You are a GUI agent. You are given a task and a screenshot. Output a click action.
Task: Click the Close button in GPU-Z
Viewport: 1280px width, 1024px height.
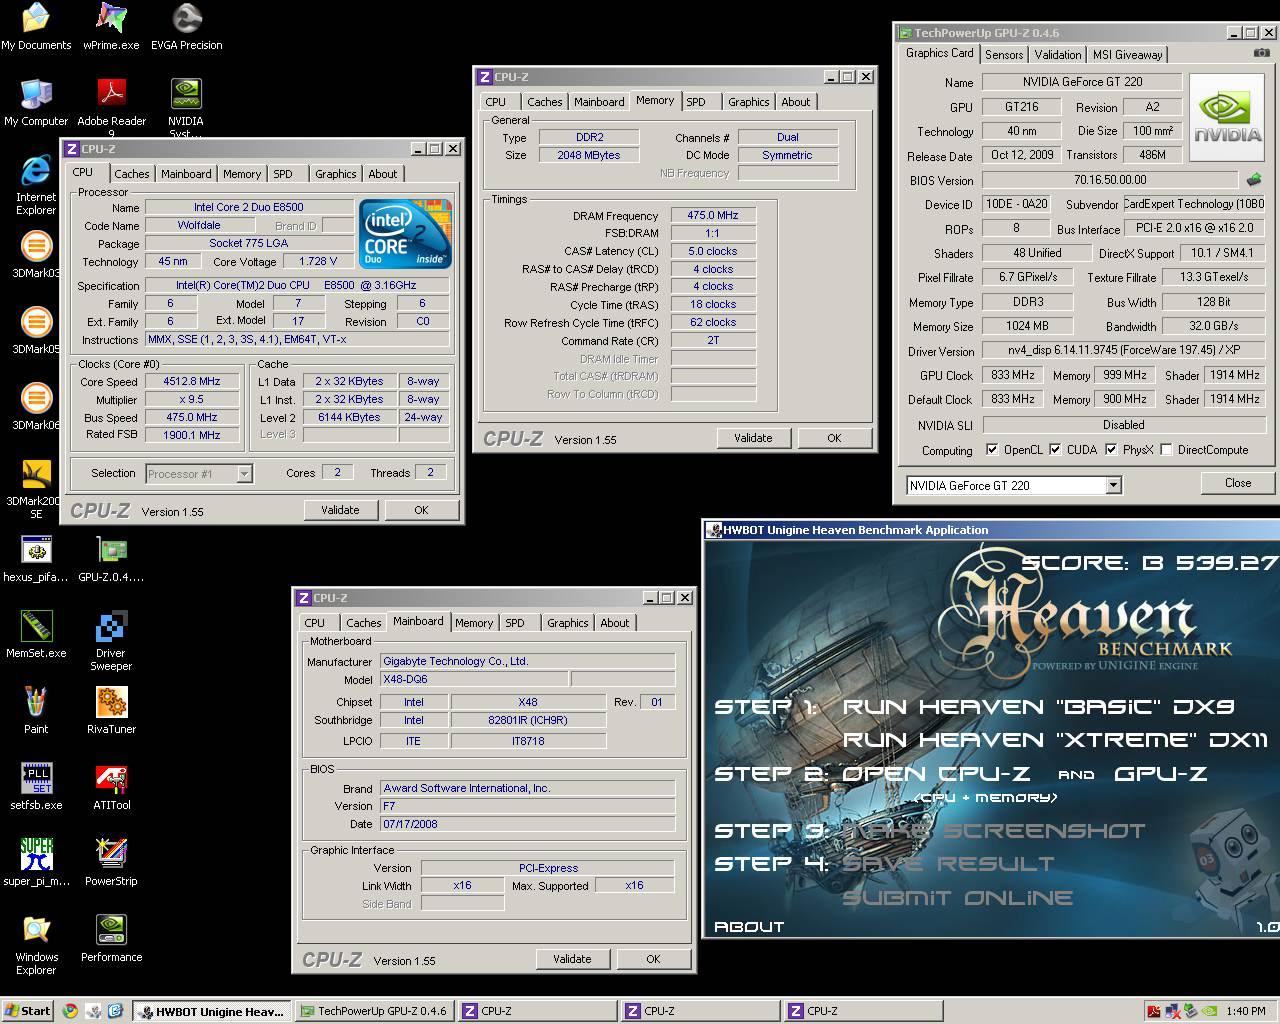(1238, 483)
